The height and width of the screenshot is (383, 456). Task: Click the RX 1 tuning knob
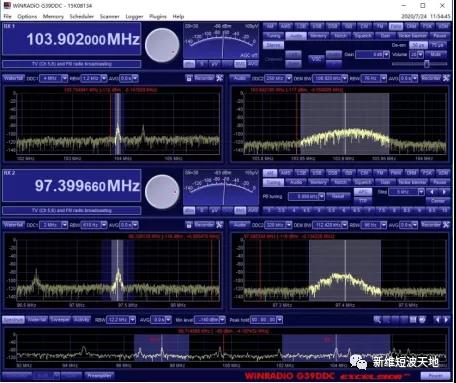click(x=162, y=45)
